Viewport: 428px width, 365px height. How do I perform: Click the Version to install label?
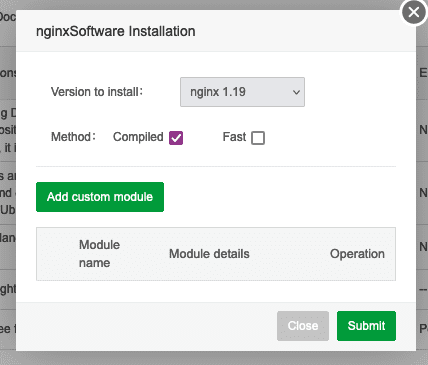[97, 92]
